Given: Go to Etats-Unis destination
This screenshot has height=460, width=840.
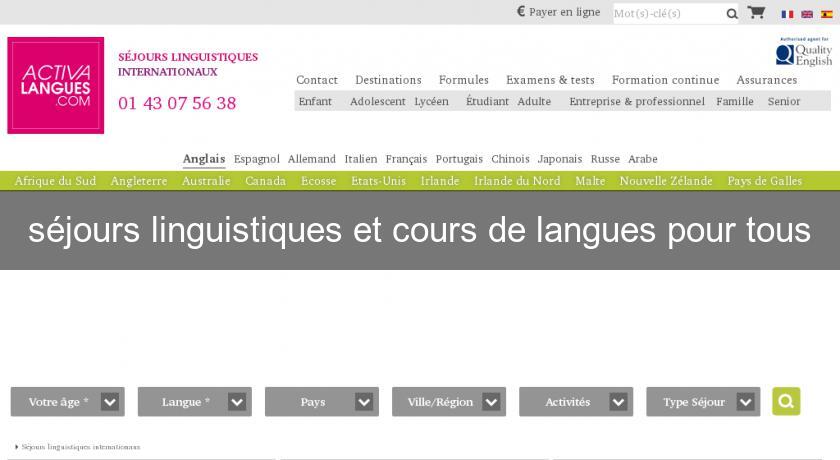Looking at the screenshot, I should [378, 181].
